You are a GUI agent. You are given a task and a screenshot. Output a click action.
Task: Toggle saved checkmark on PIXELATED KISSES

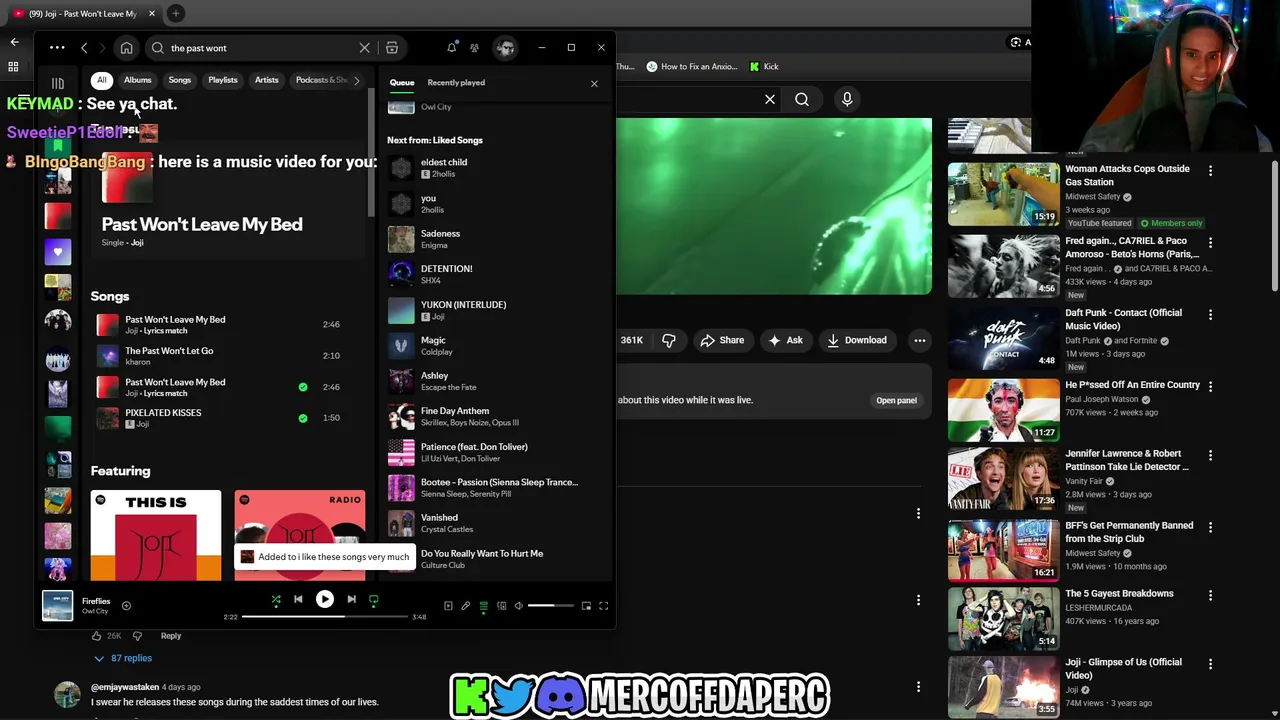(303, 417)
